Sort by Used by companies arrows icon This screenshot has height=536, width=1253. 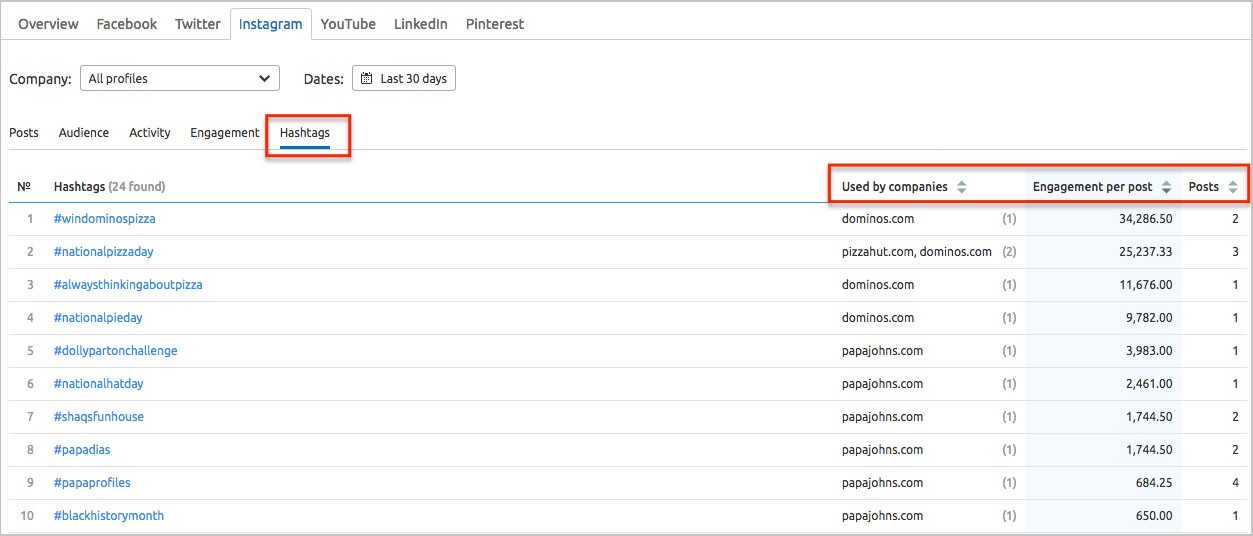click(x=961, y=187)
